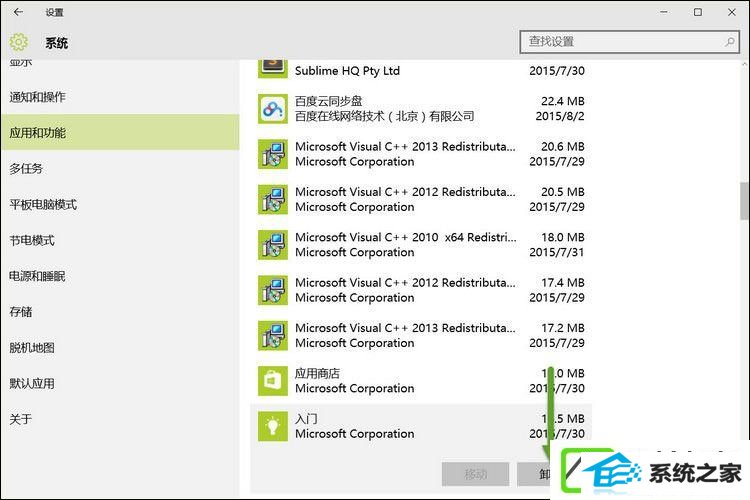750x500 pixels.
Task: Open 电源和睡眠 settings page
Action: [x=120, y=276]
